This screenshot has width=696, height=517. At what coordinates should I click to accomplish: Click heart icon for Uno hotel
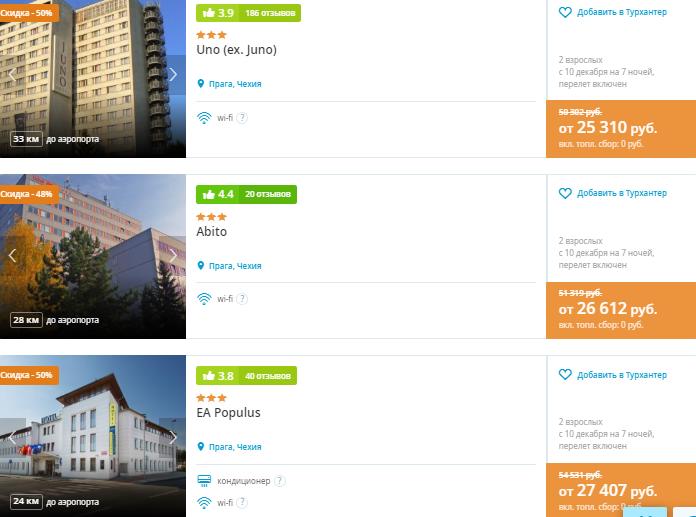point(565,12)
